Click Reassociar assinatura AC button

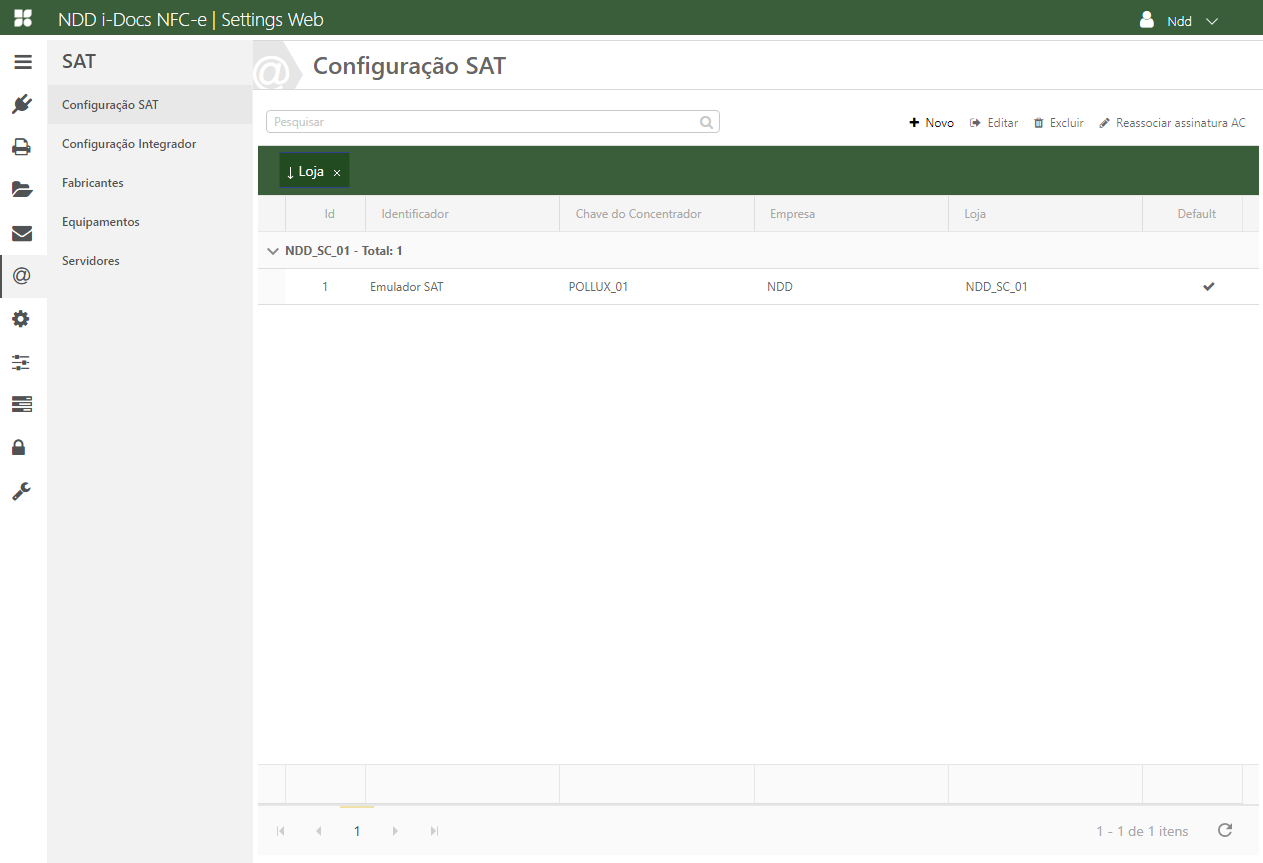1172,123
